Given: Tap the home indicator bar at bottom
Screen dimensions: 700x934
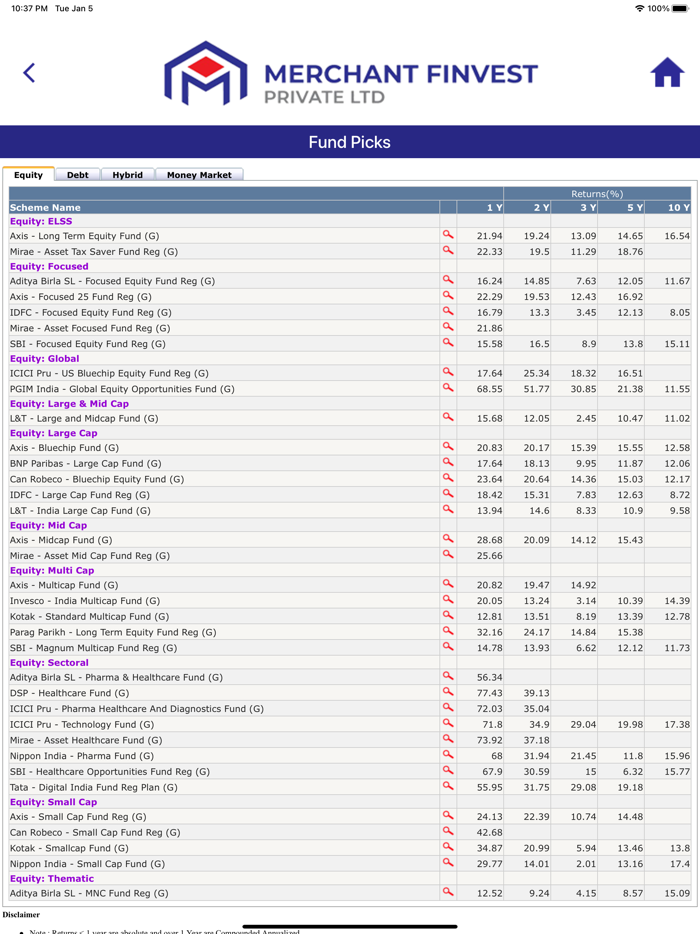Looking at the screenshot, I should 350,926.
